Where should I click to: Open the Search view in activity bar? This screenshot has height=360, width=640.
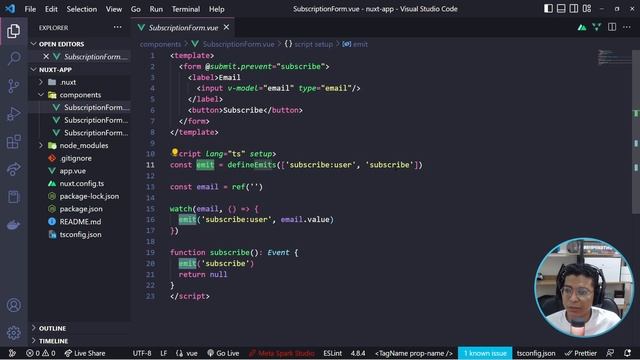tap(13, 58)
